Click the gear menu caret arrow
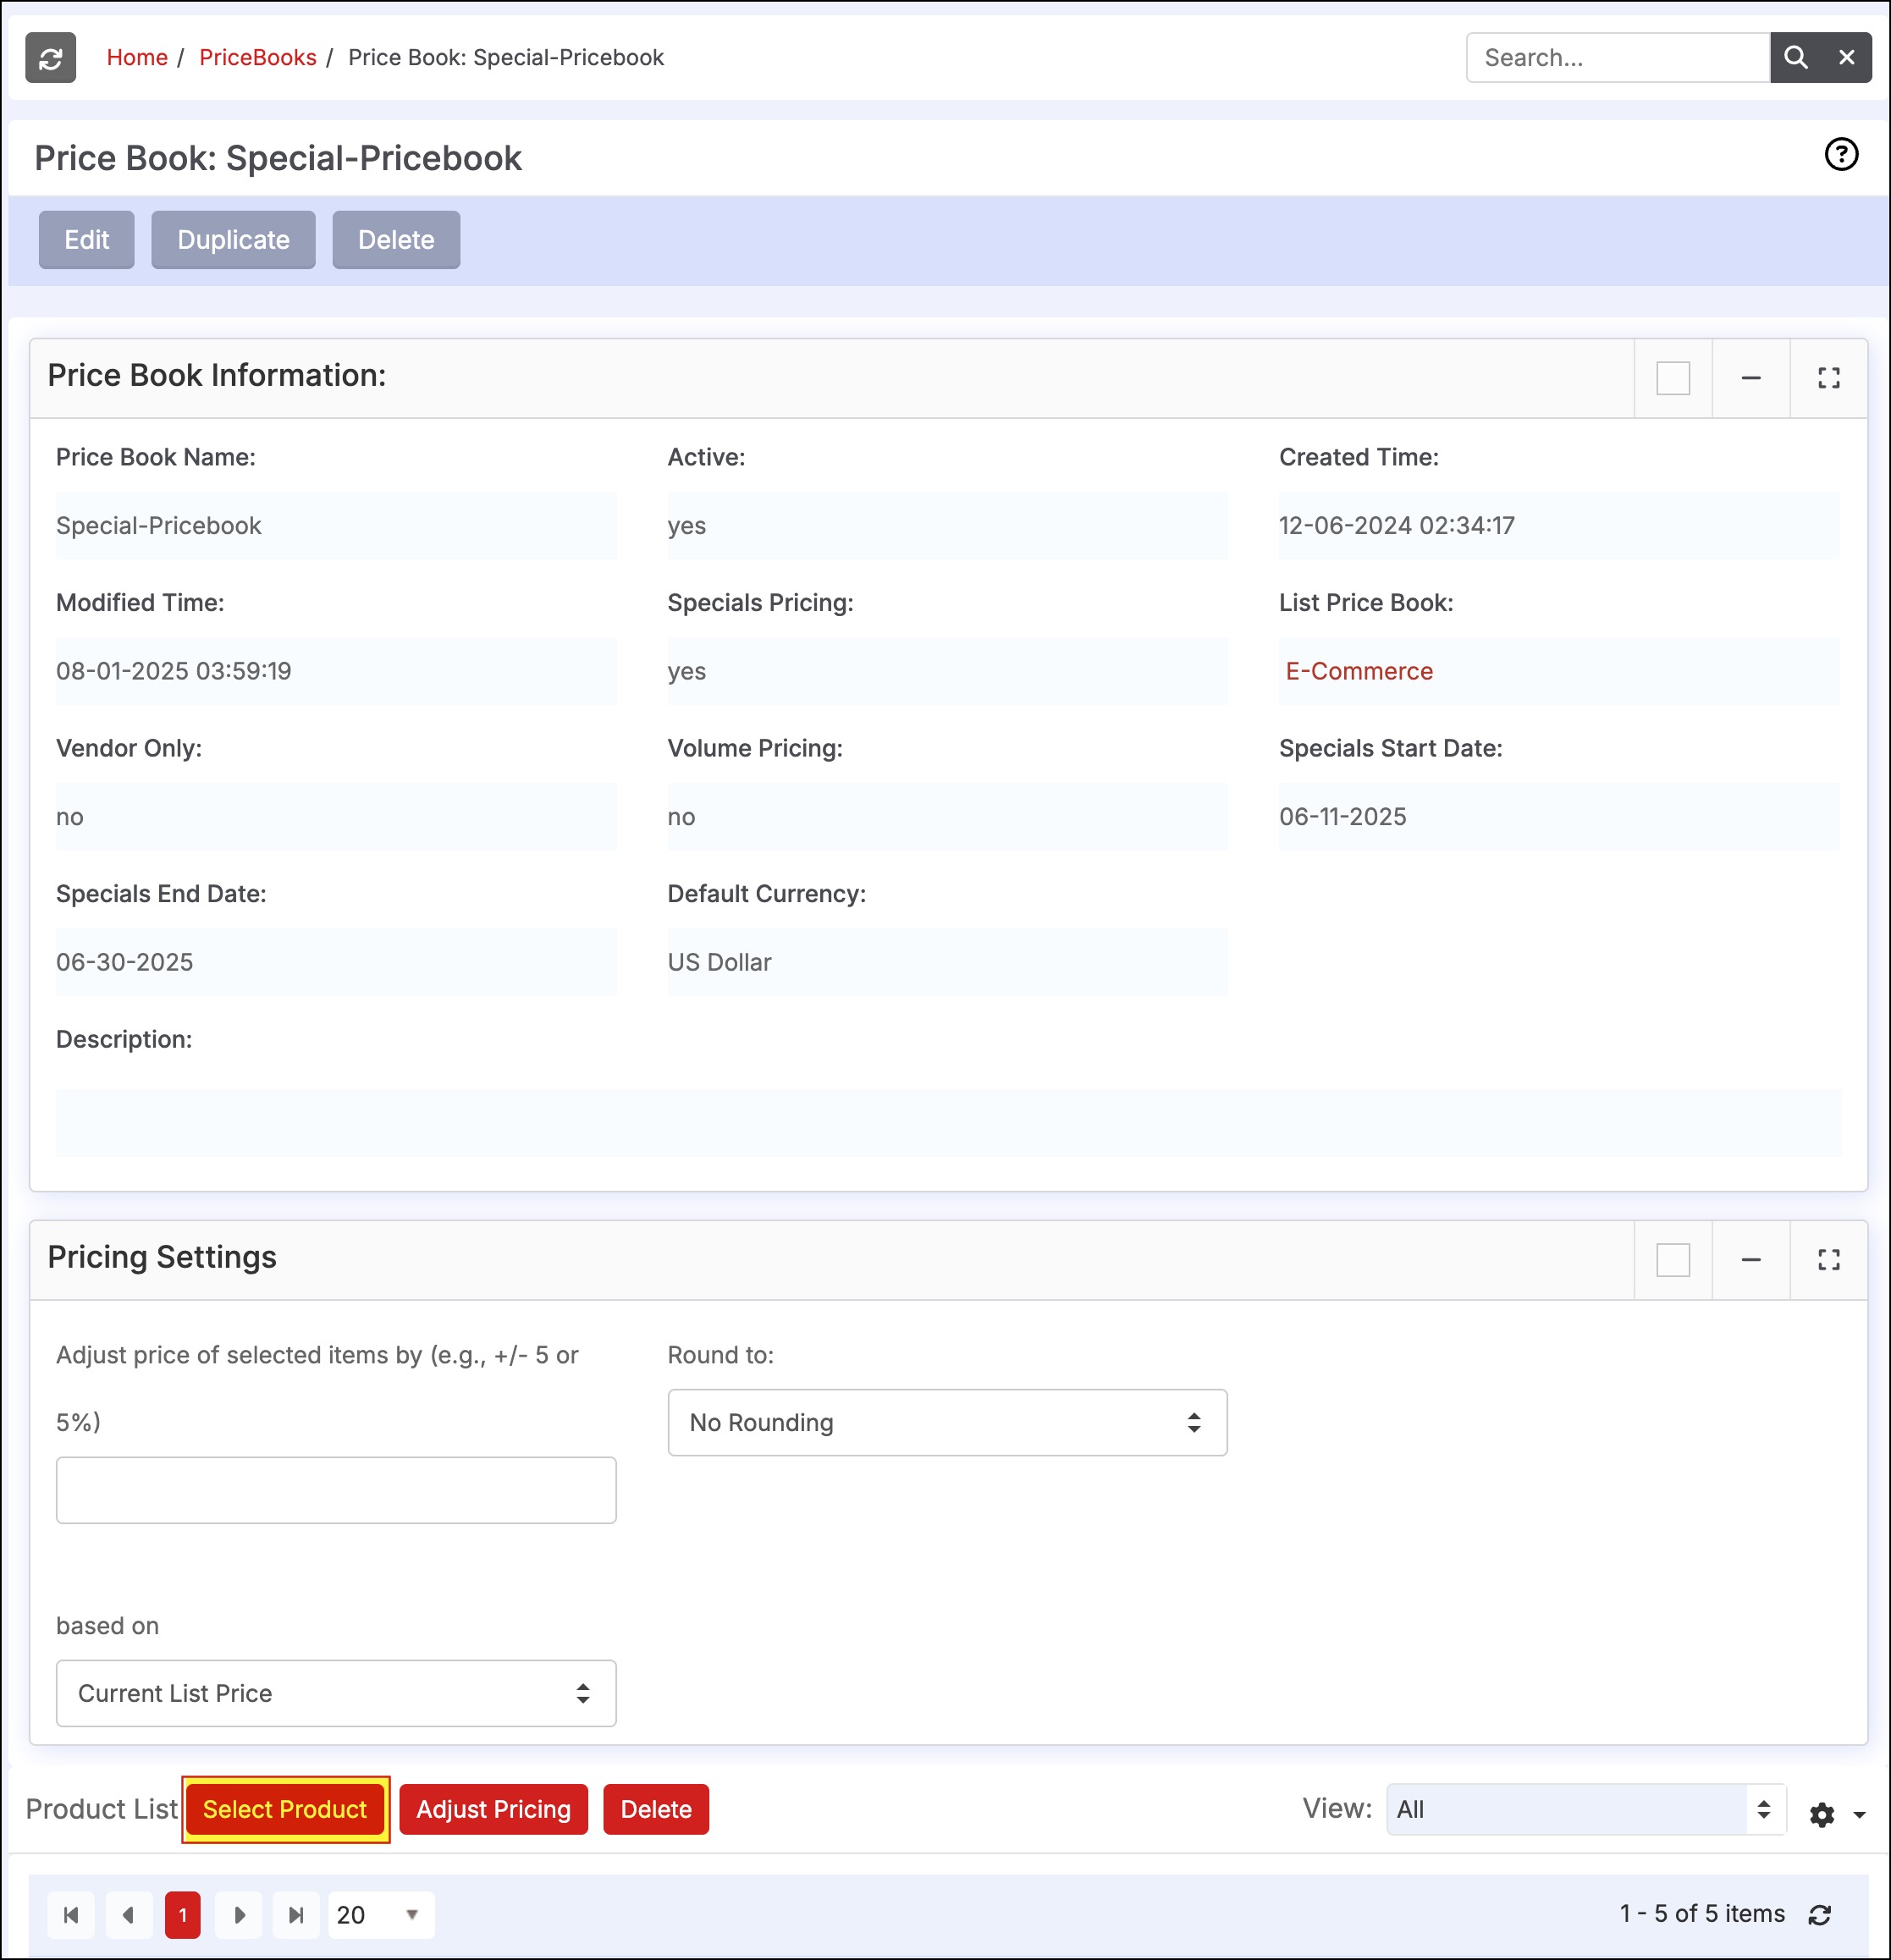Screen dimensions: 1891x1960 (1860, 1814)
